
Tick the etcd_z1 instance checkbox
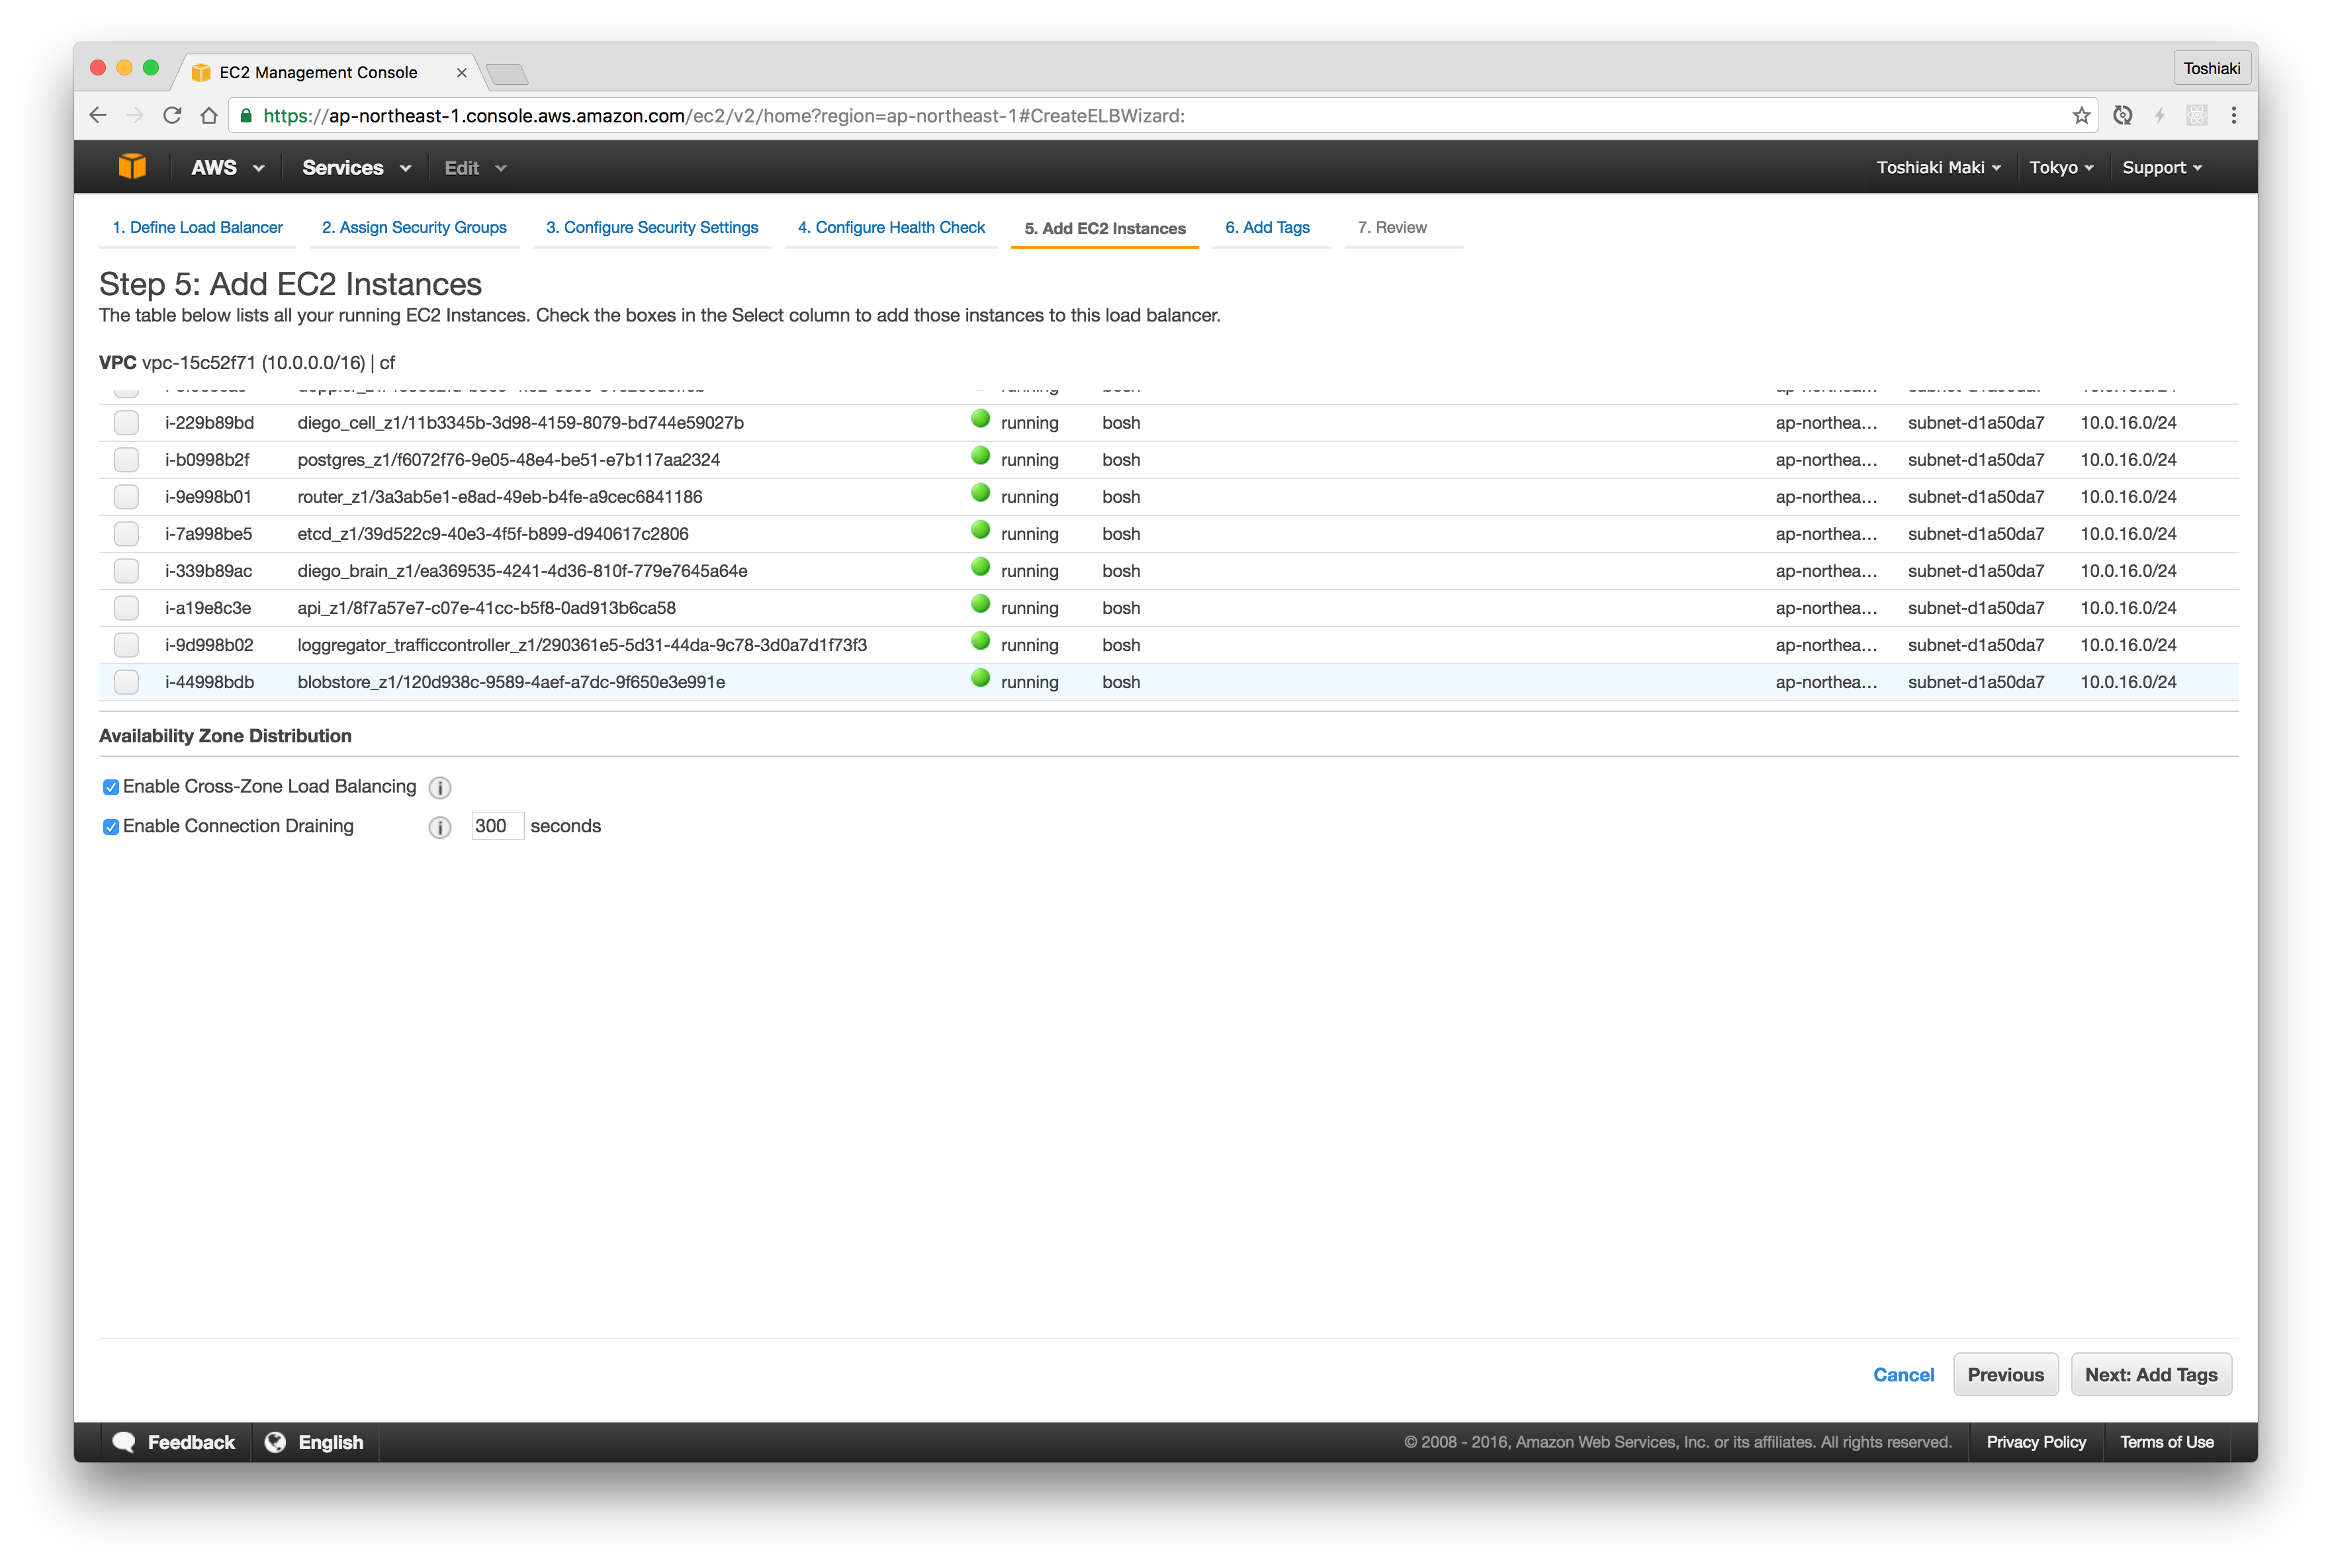pos(126,533)
